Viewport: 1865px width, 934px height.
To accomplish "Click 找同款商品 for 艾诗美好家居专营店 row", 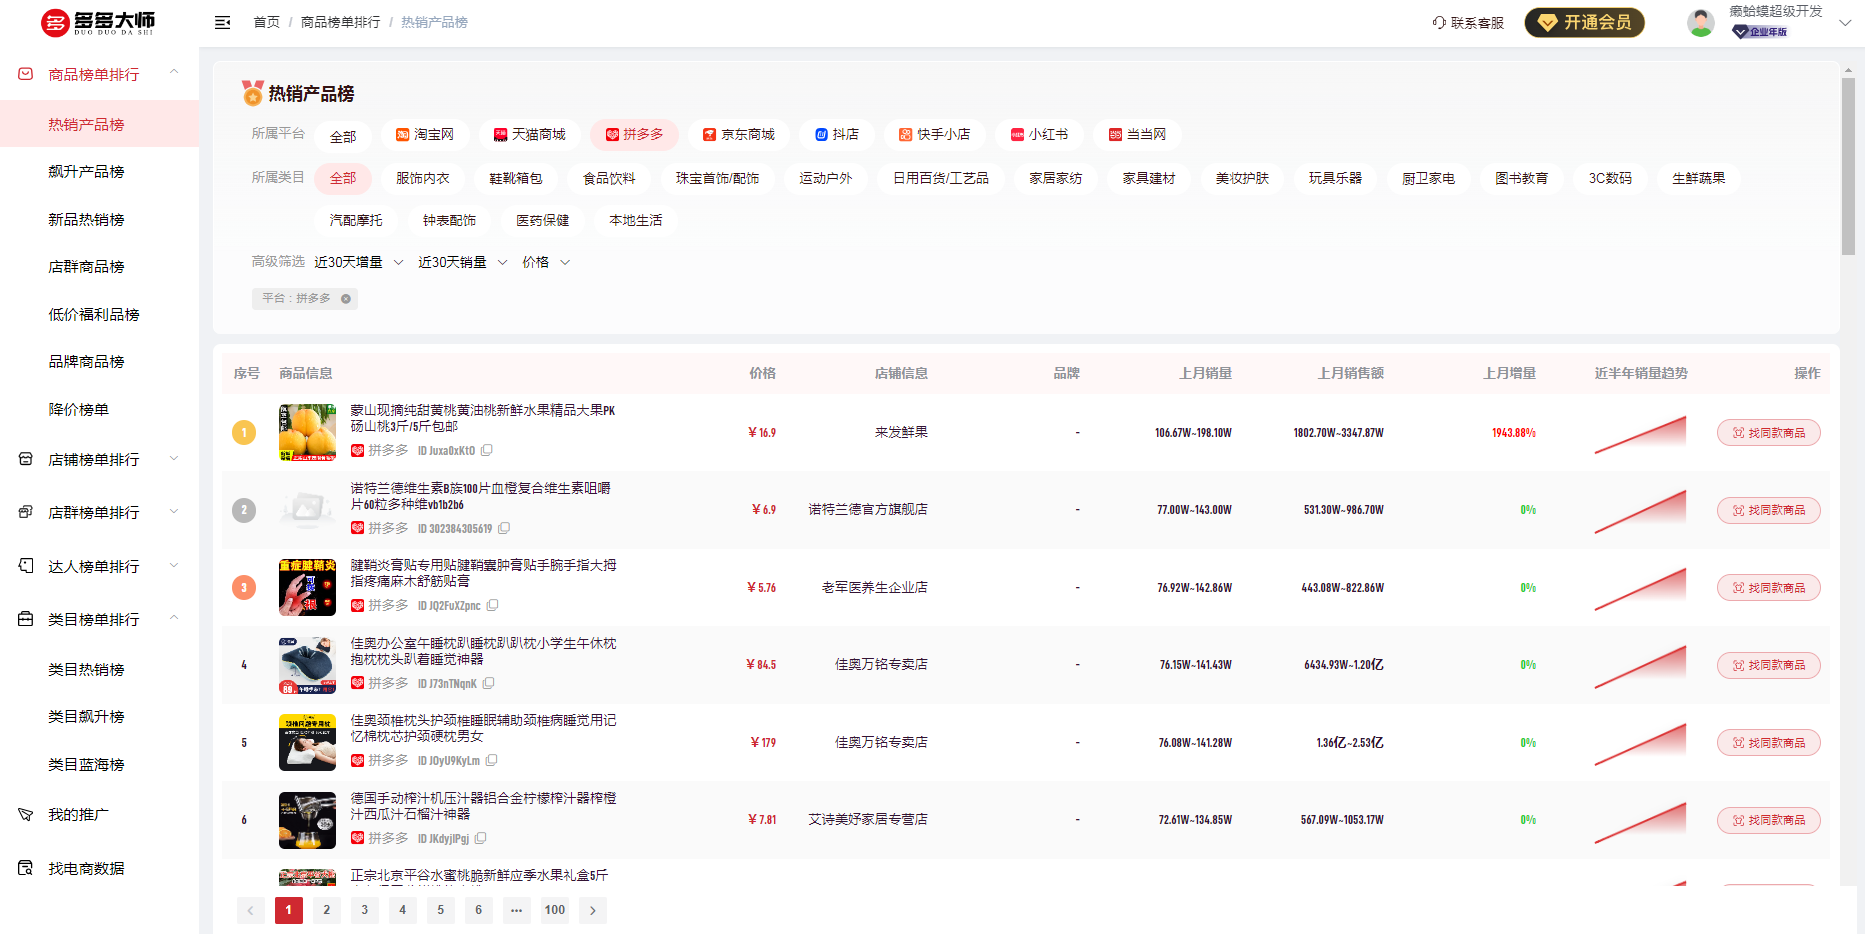I will click(1768, 820).
